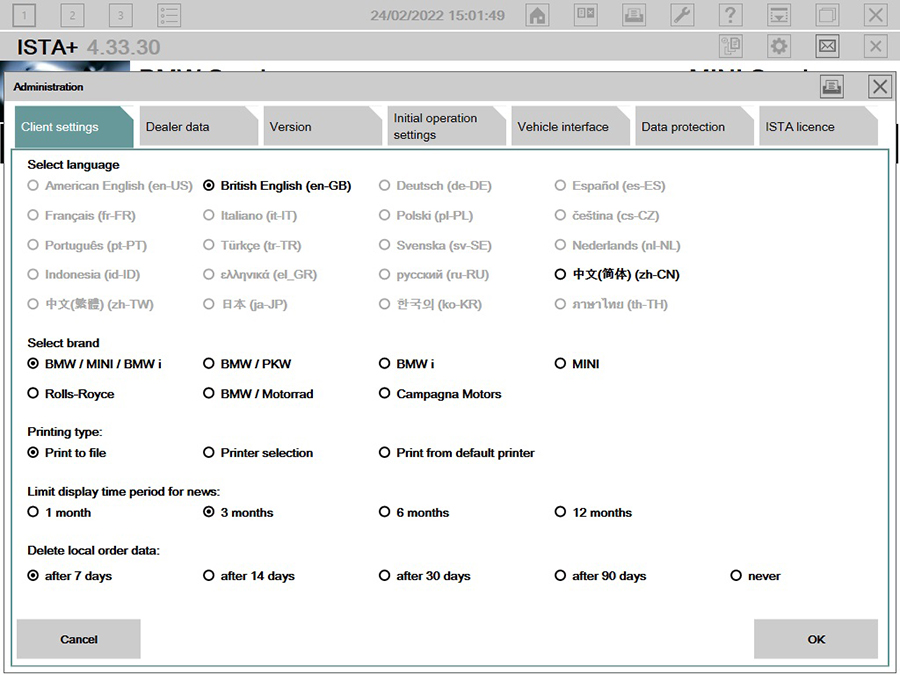Switch to the Version tab
The image size is (900, 675).
coord(323,126)
